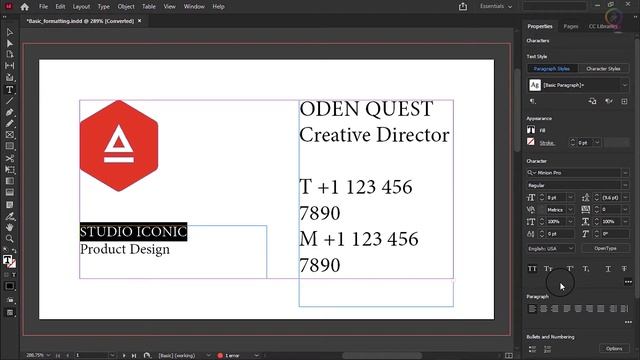Click the OpenType button

[605, 249]
